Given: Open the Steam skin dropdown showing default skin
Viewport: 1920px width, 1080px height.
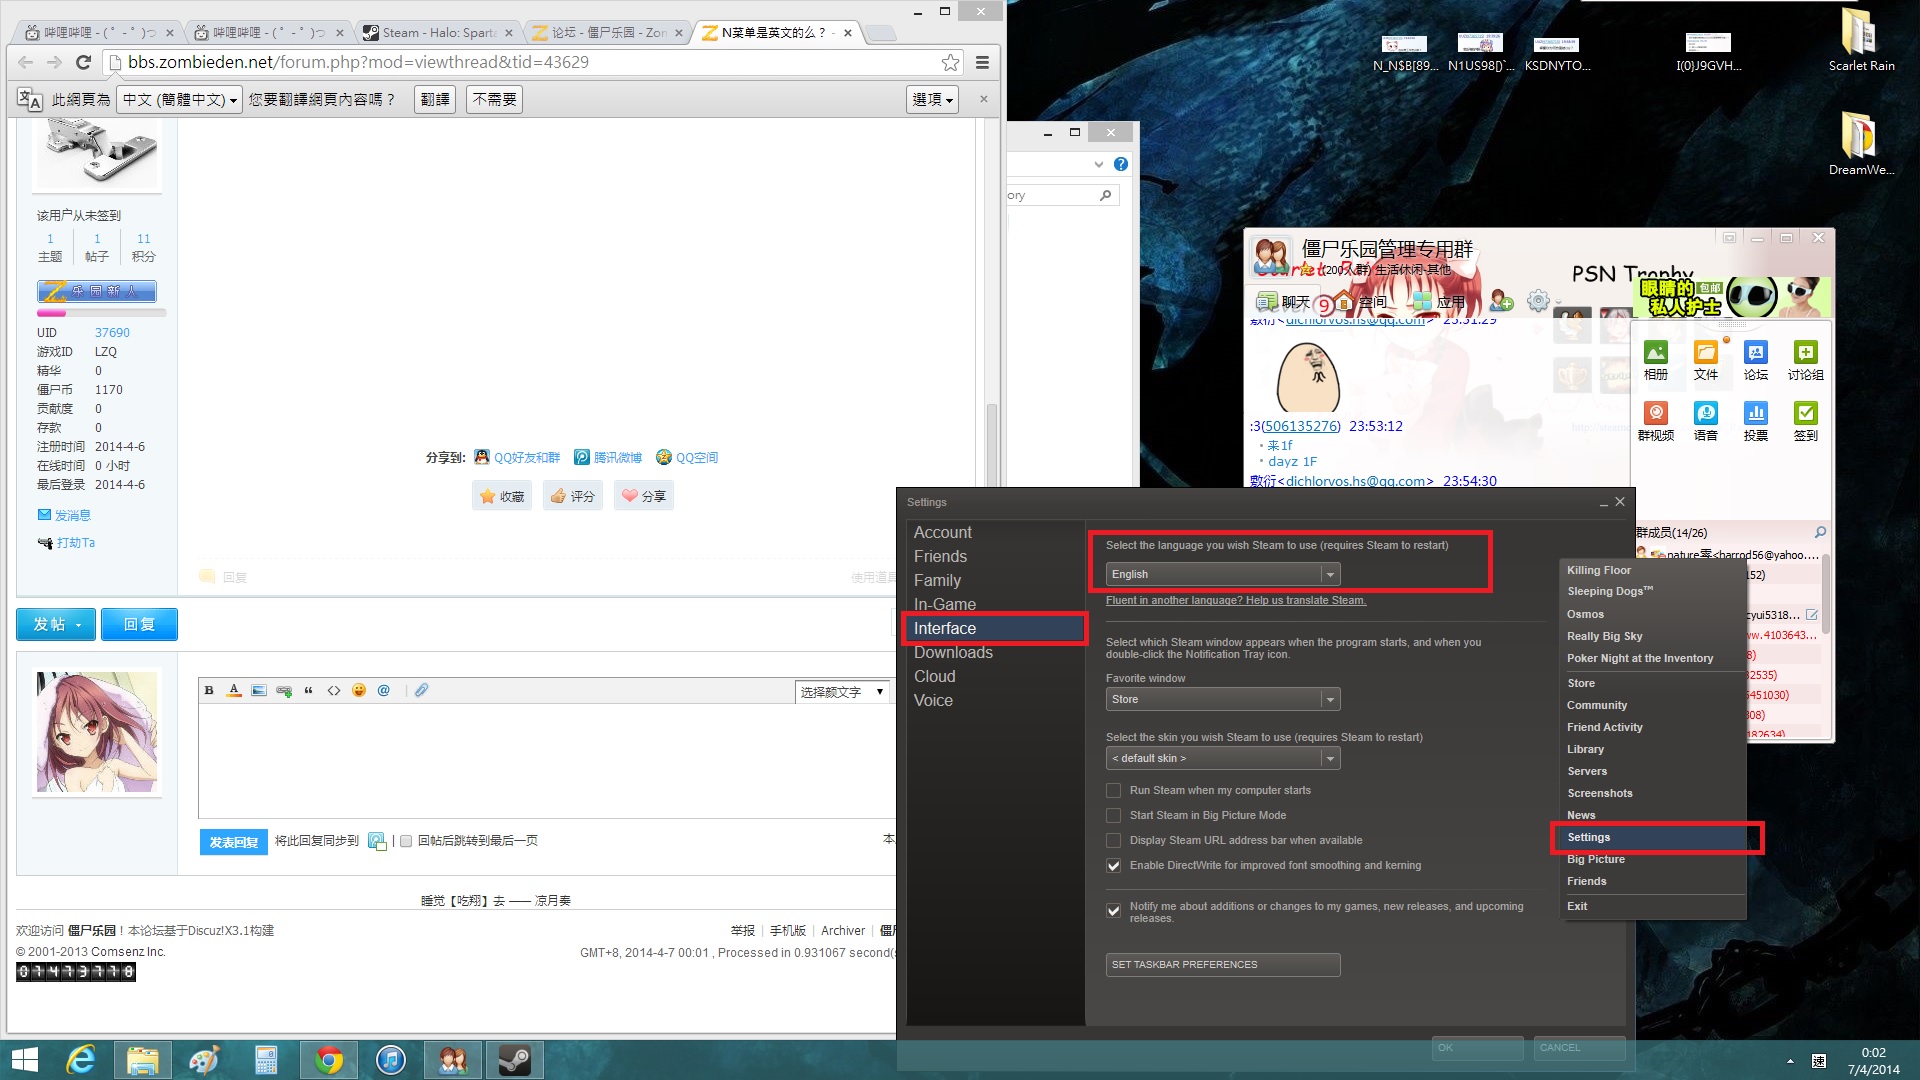Looking at the screenshot, I should [1222, 758].
